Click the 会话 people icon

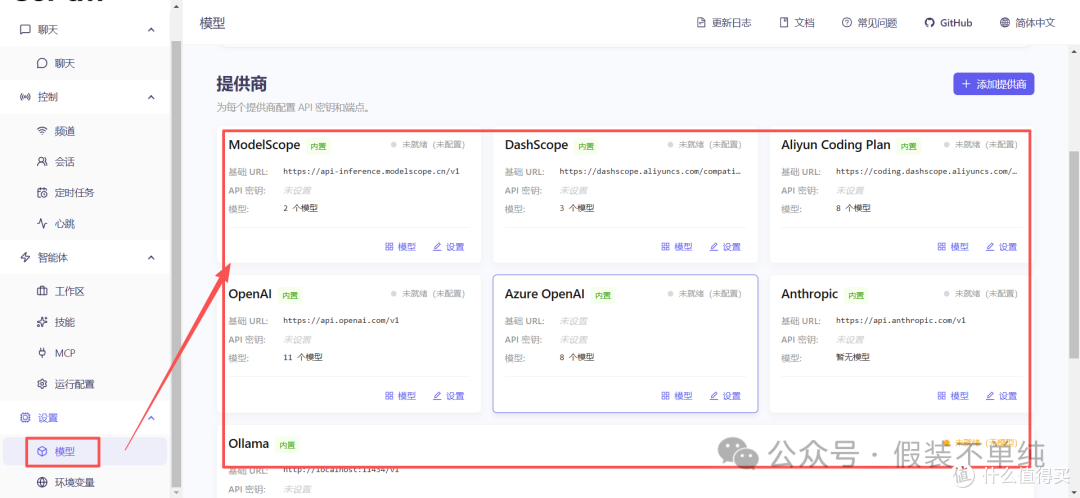(x=41, y=162)
